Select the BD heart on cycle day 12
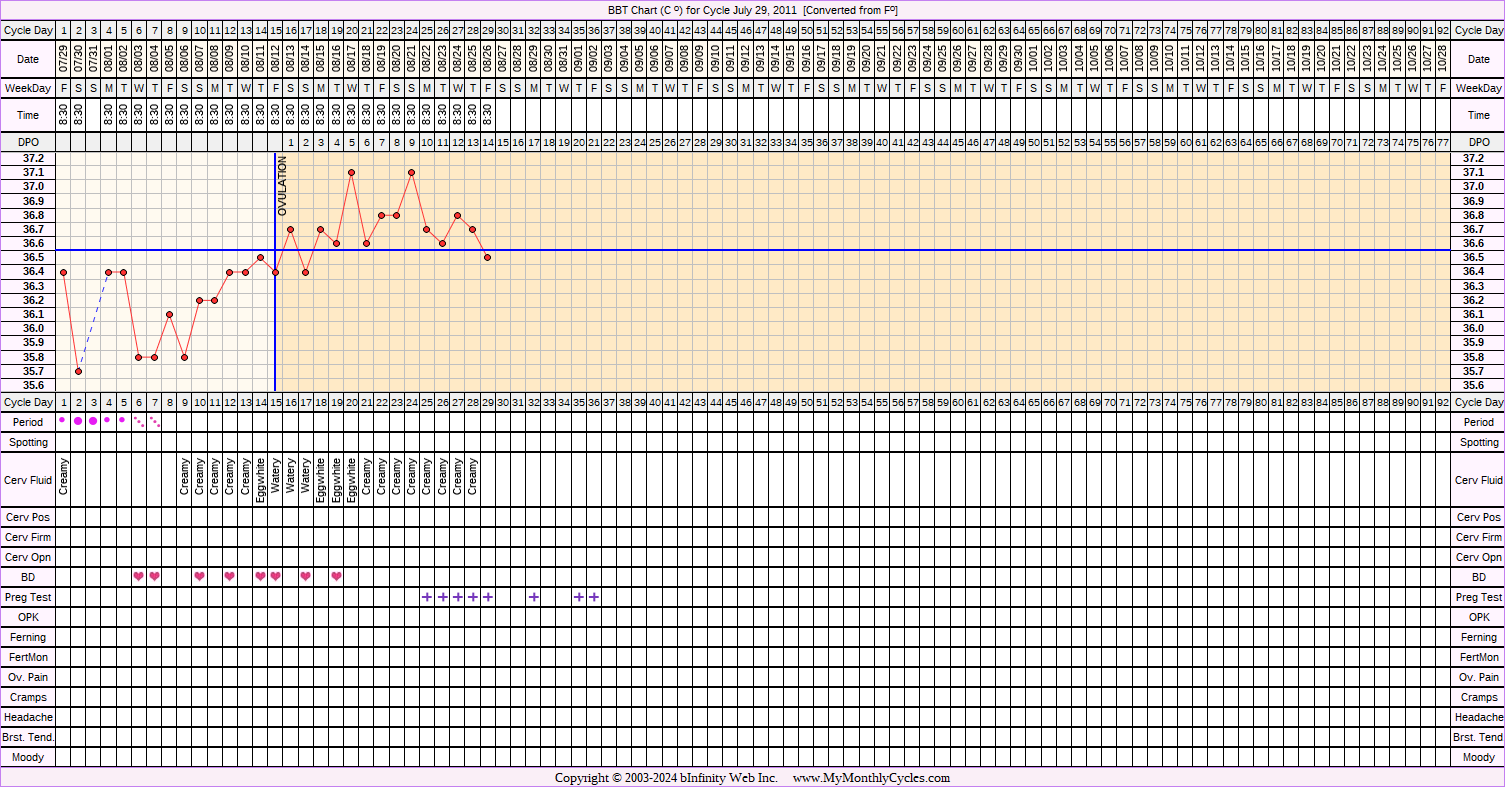Image resolution: width=1505 pixels, height=787 pixels. 230,576
